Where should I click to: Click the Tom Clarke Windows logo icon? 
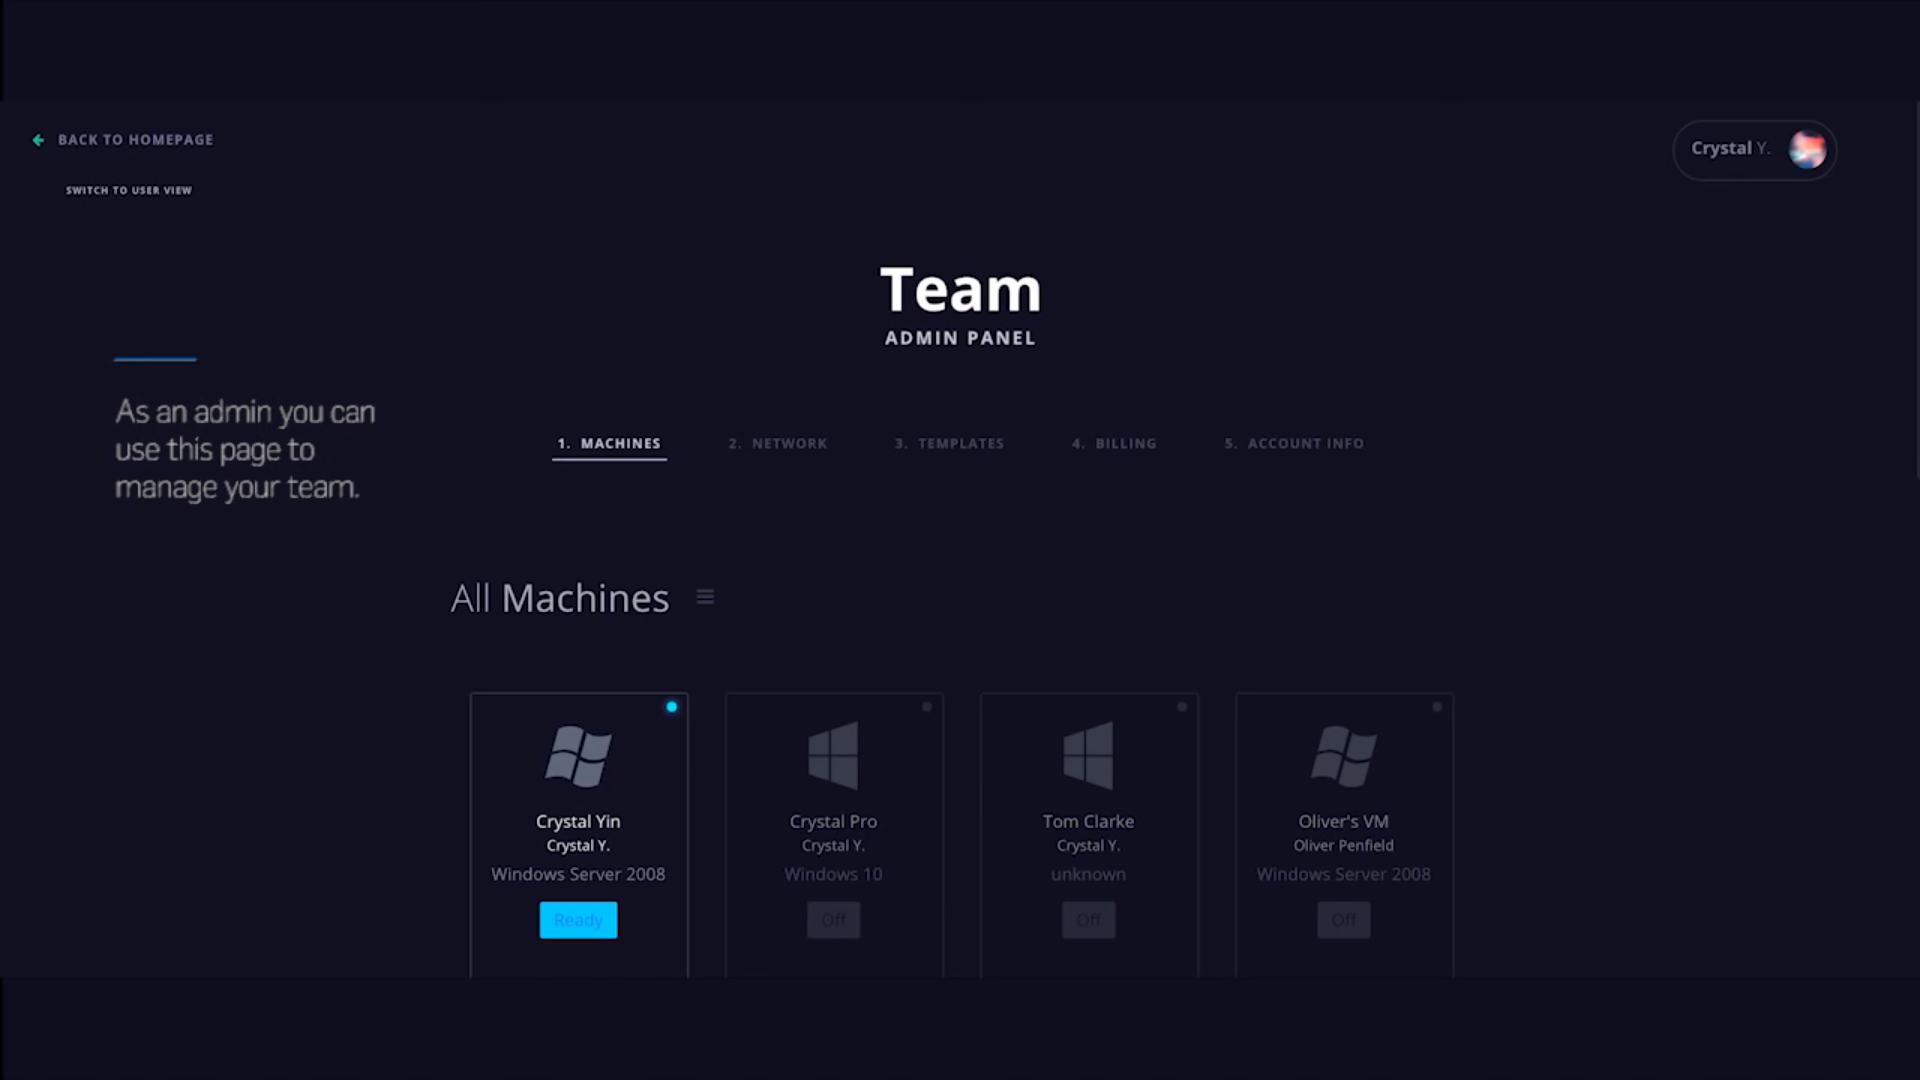1088,756
